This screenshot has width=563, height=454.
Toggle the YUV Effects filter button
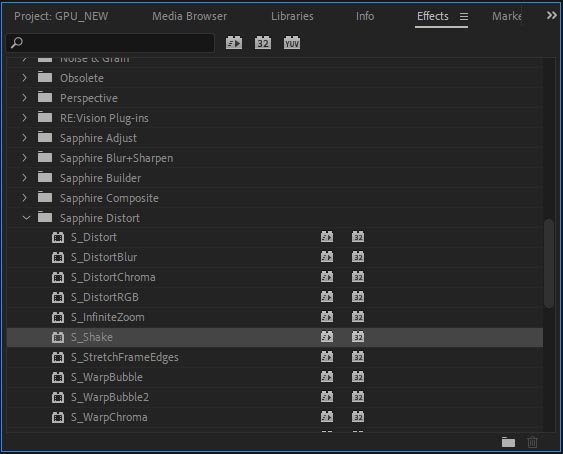pyautogui.click(x=292, y=43)
